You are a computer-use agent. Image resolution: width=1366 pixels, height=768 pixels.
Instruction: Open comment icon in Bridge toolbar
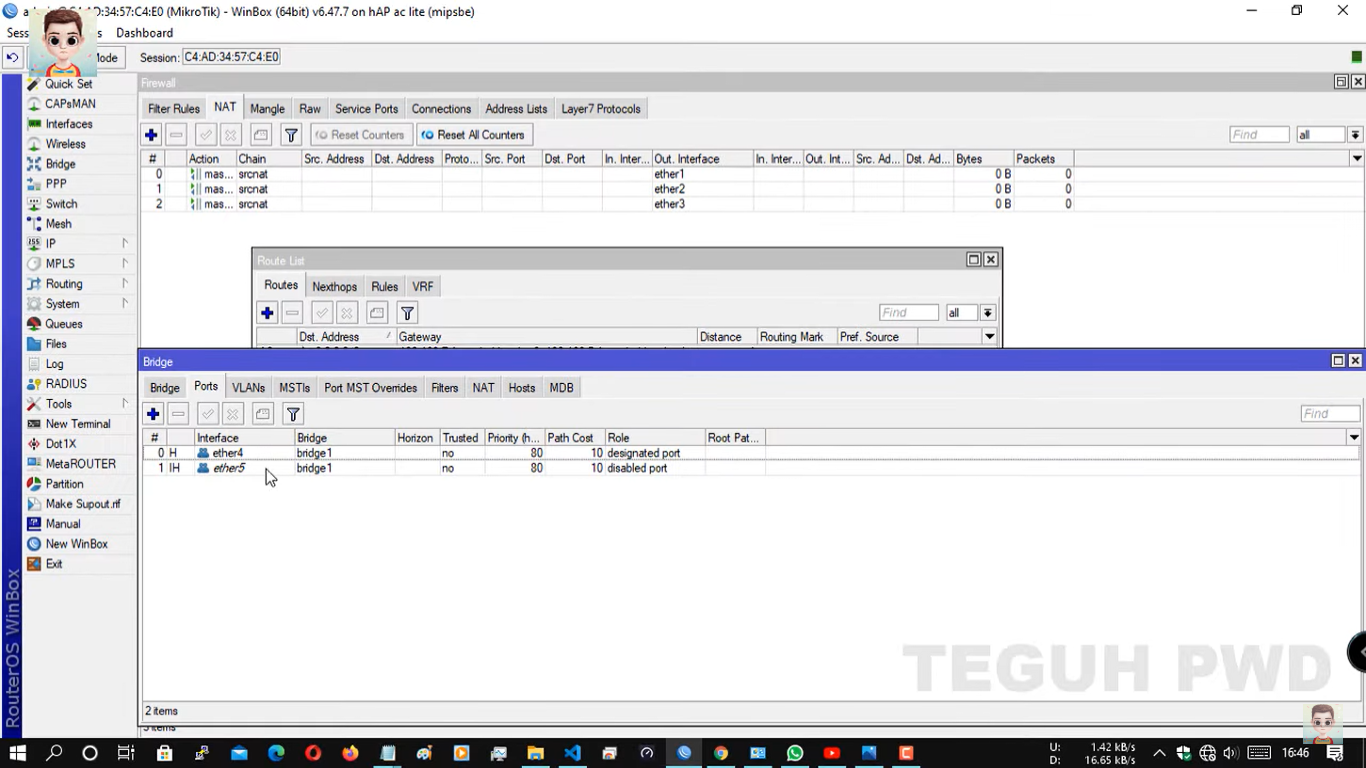coord(263,414)
